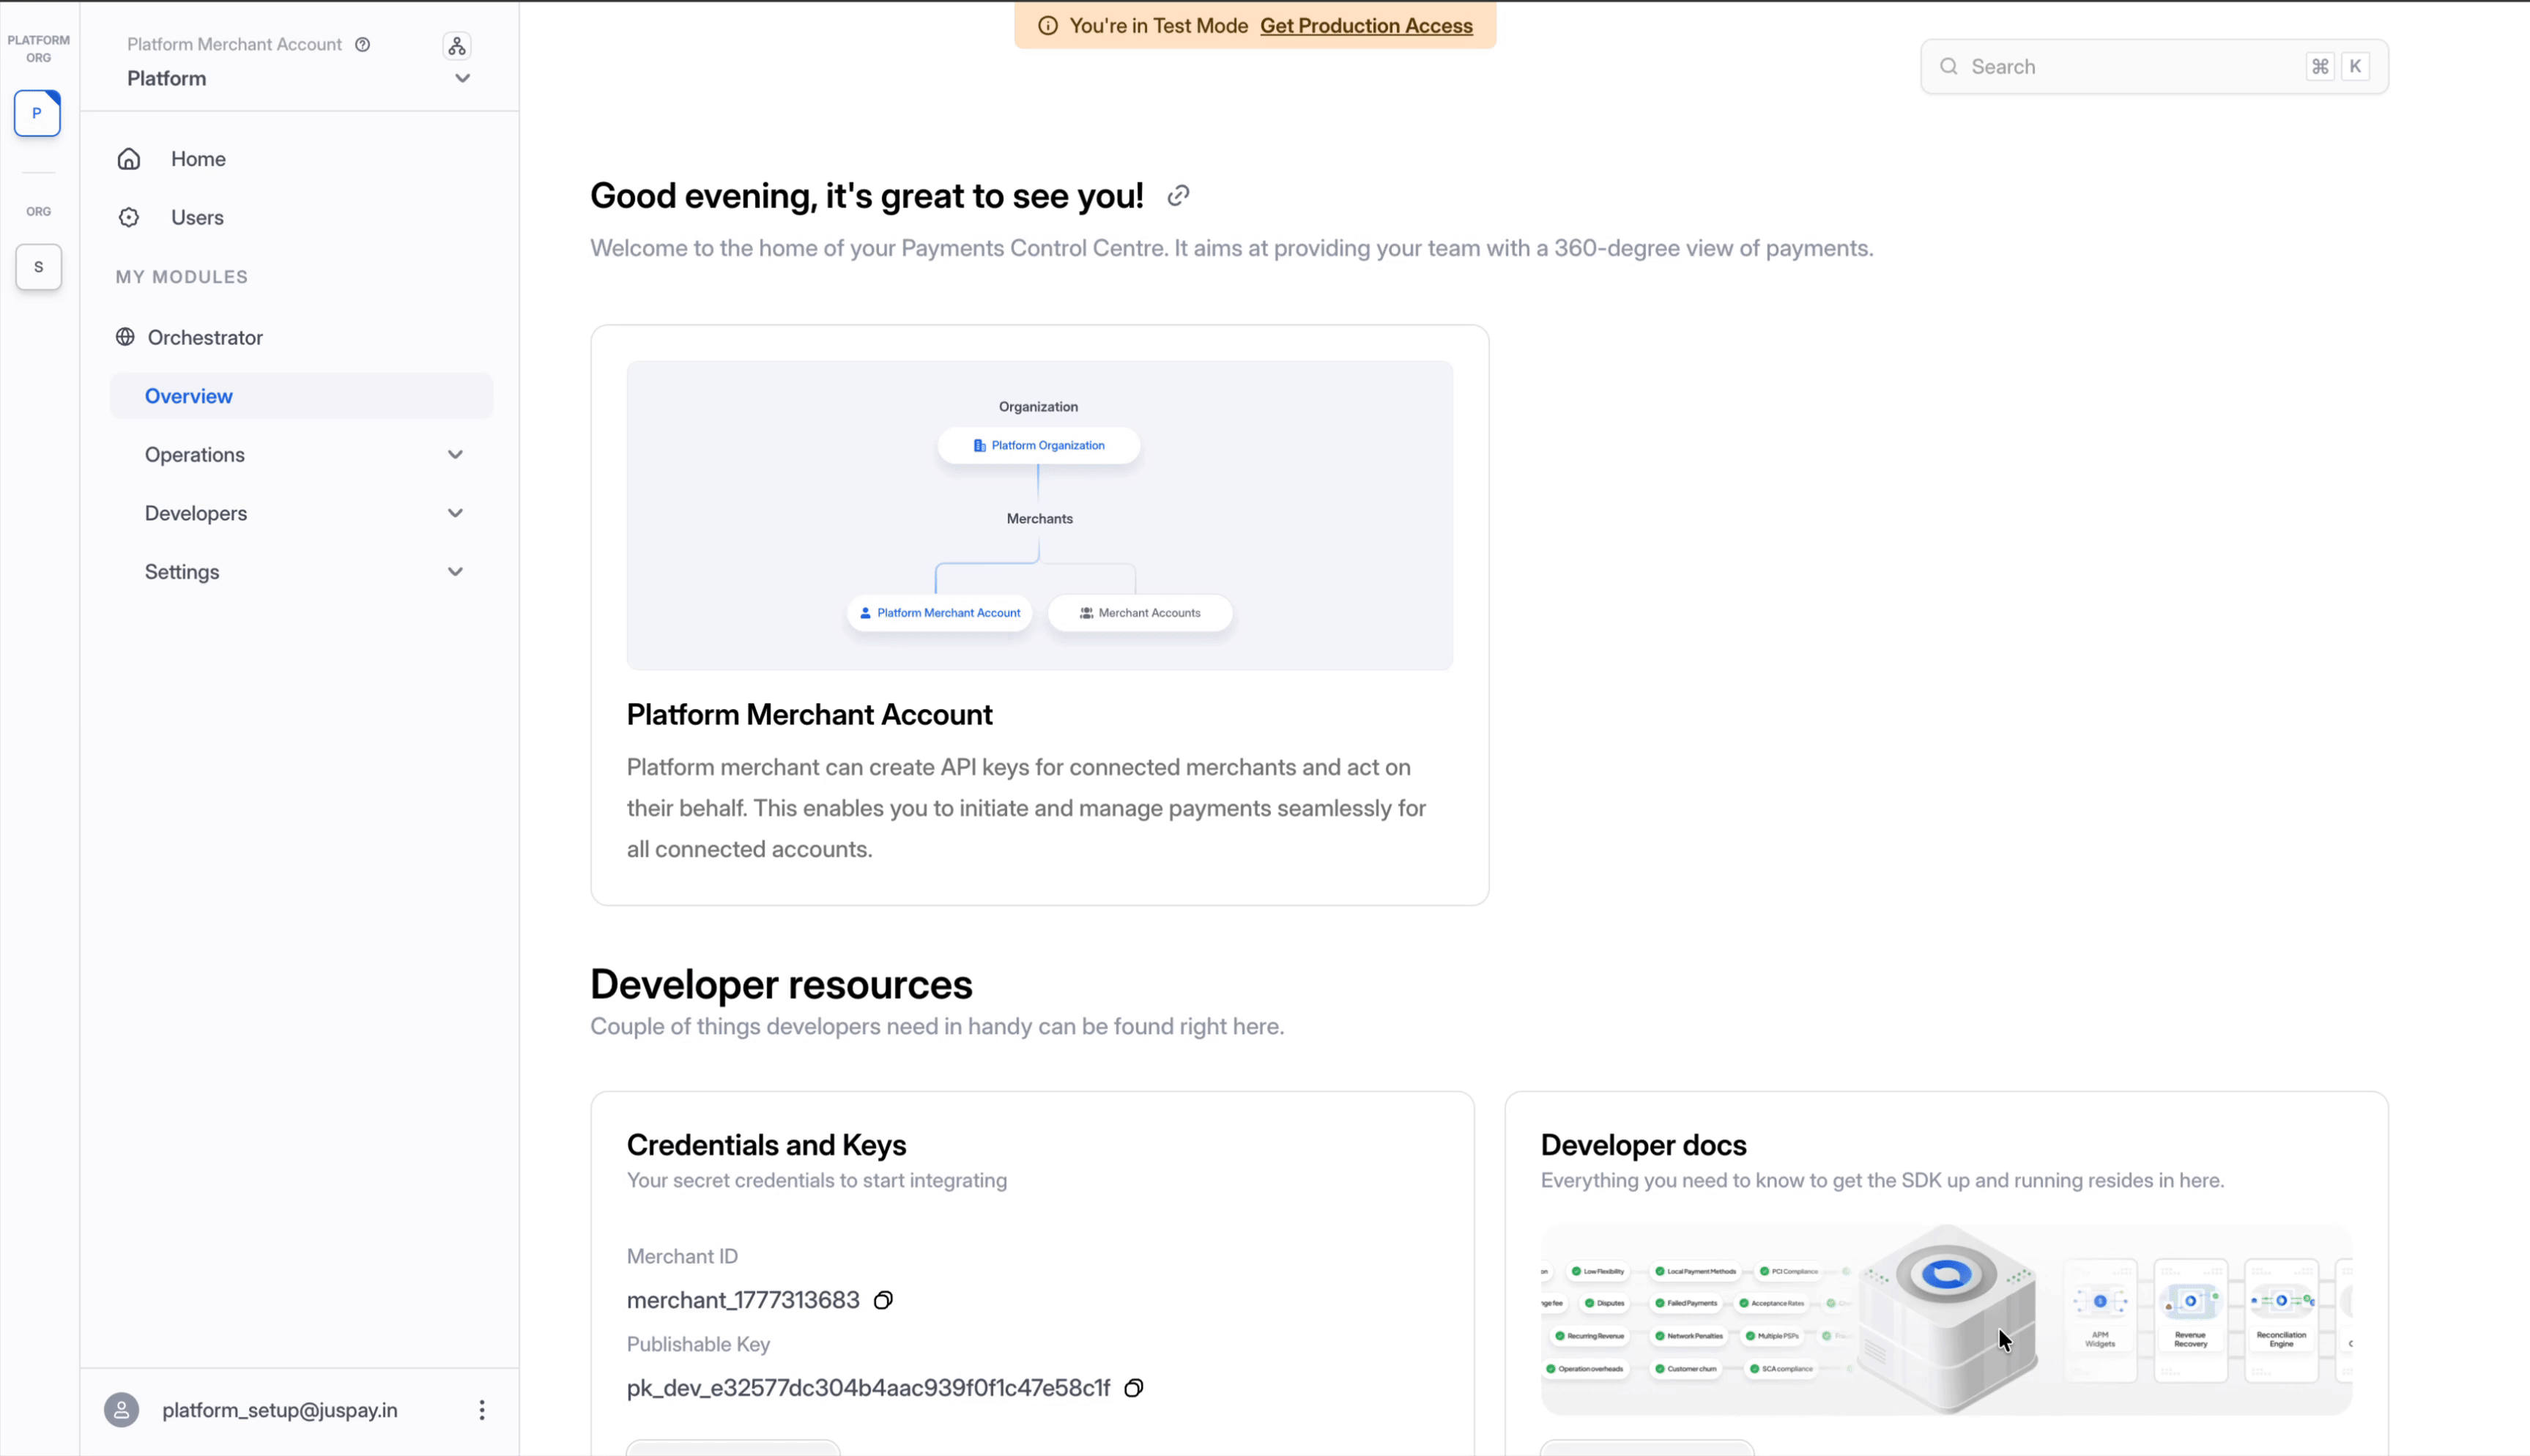Viewport: 2530px width, 1456px height.
Task: Click the pk_dev publishable key text
Action: pyautogui.click(x=868, y=1388)
